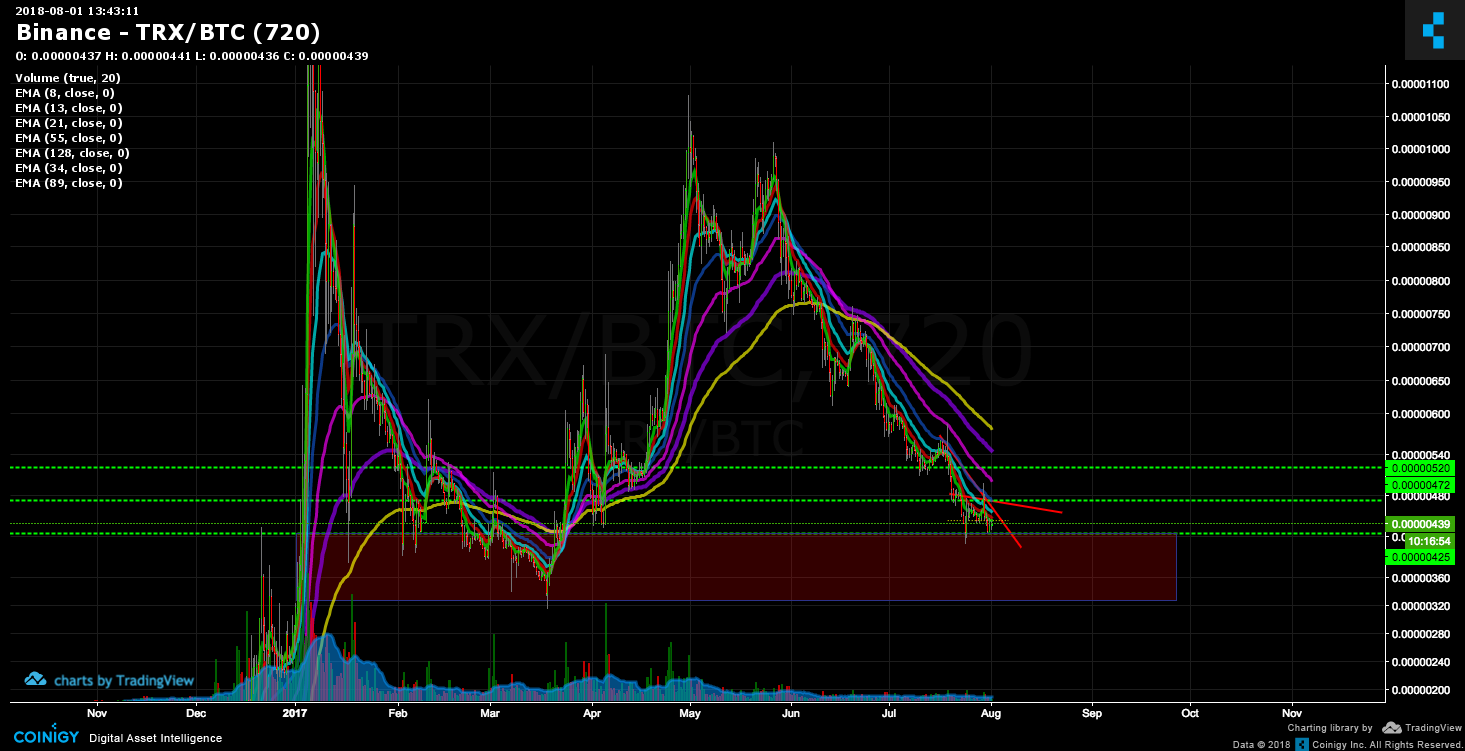This screenshot has width=1465, height=751.
Task: Select the 'EMA (128, close, 0)' indicator label
Action: point(72,153)
